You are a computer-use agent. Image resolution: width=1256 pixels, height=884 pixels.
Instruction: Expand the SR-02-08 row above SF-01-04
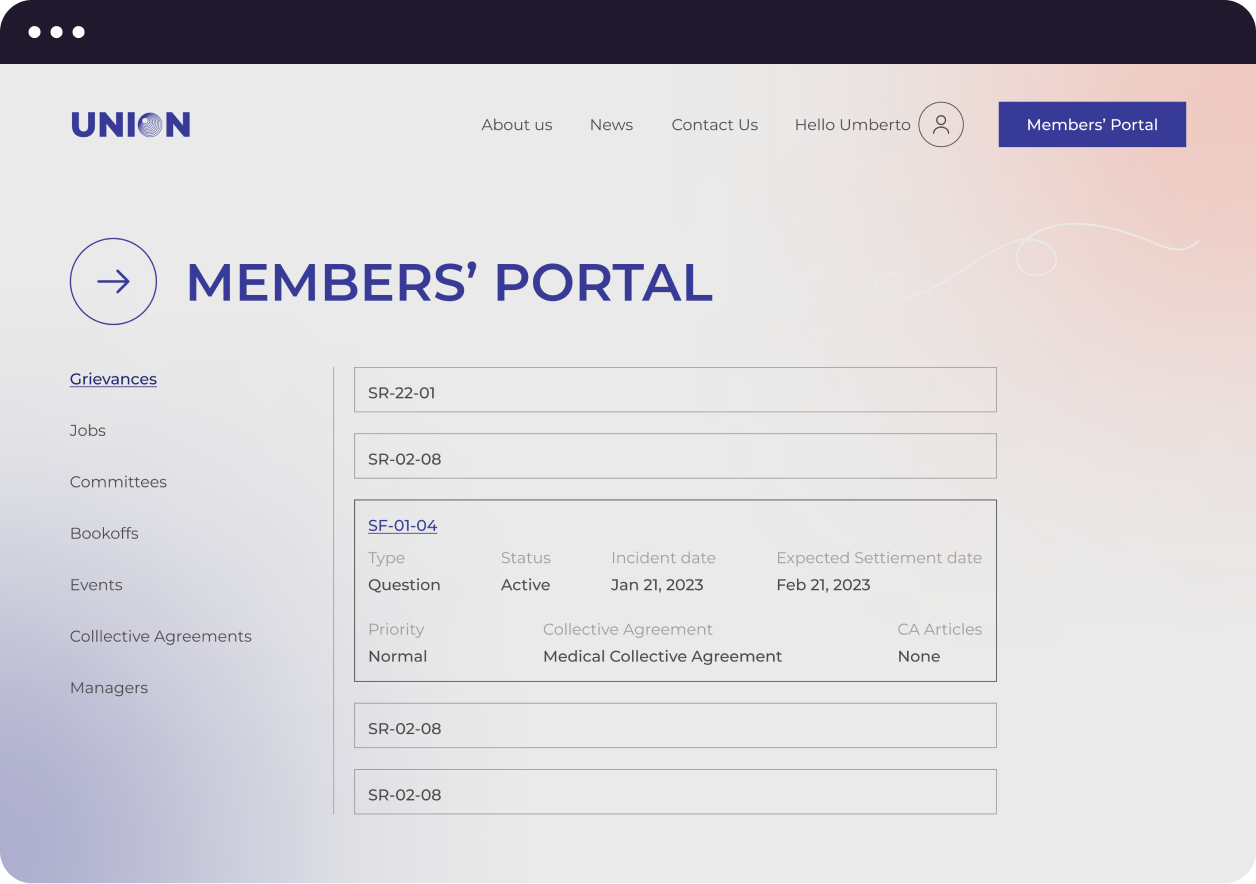tap(675, 456)
